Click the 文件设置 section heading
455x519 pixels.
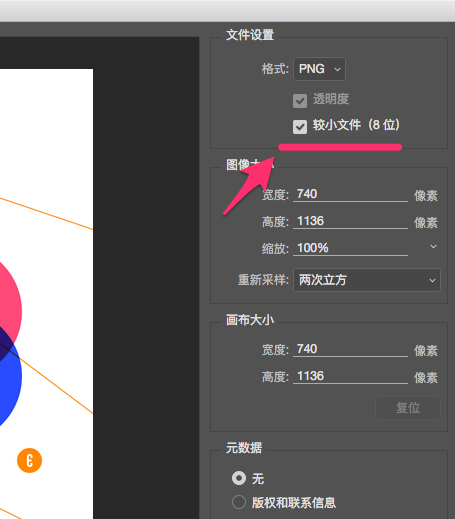pyautogui.click(x=250, y=35)
